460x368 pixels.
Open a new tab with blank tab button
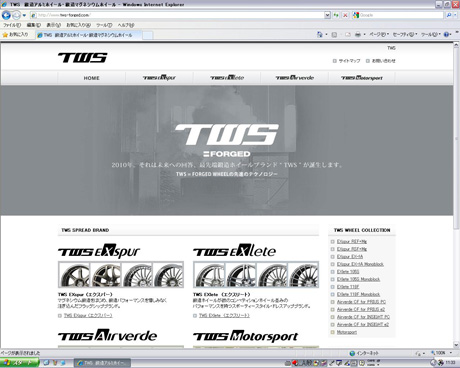[x=148, y=35]
